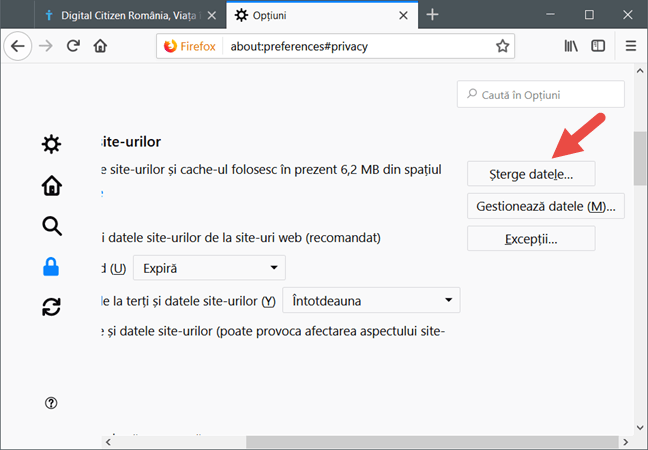Open Search settings in sidebar

(51, 226)
